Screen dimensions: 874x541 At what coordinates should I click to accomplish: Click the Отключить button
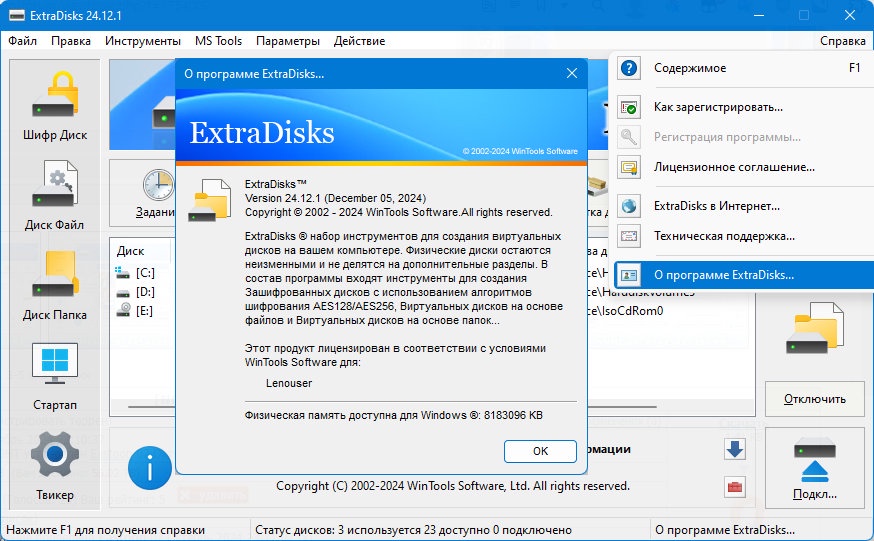coord(814,399)
